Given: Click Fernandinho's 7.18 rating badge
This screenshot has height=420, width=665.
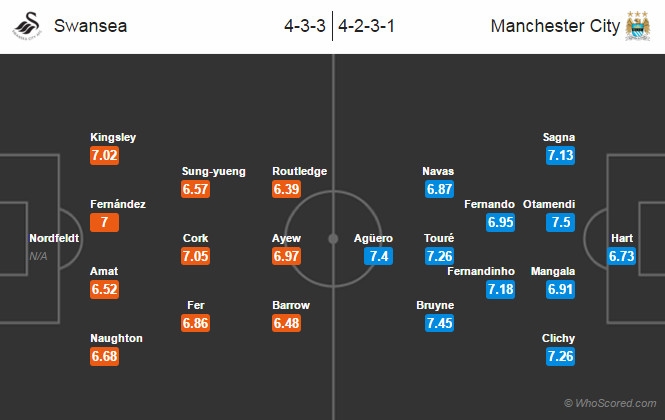Looking at the screenshot, I should pyautogui.click(x=498, y=289).
